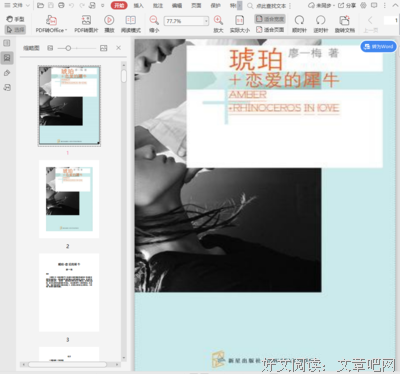
Task: Click the thumbnail panel icon in sidebar
Action: [x=7, y=58]
